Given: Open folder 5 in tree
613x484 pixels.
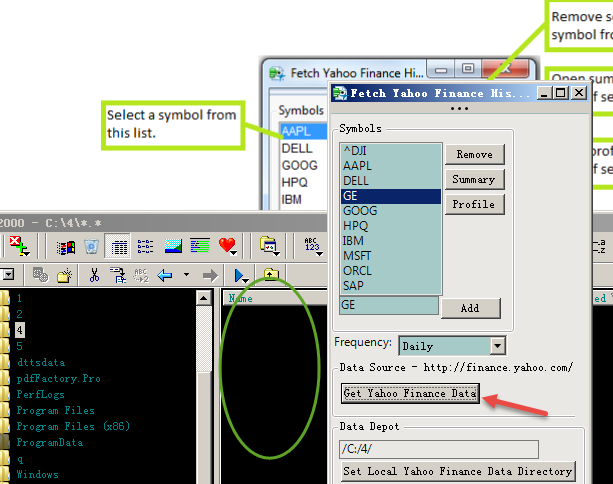Looking at the screenshot, I should pyautogui.click(x=19, y=346).
